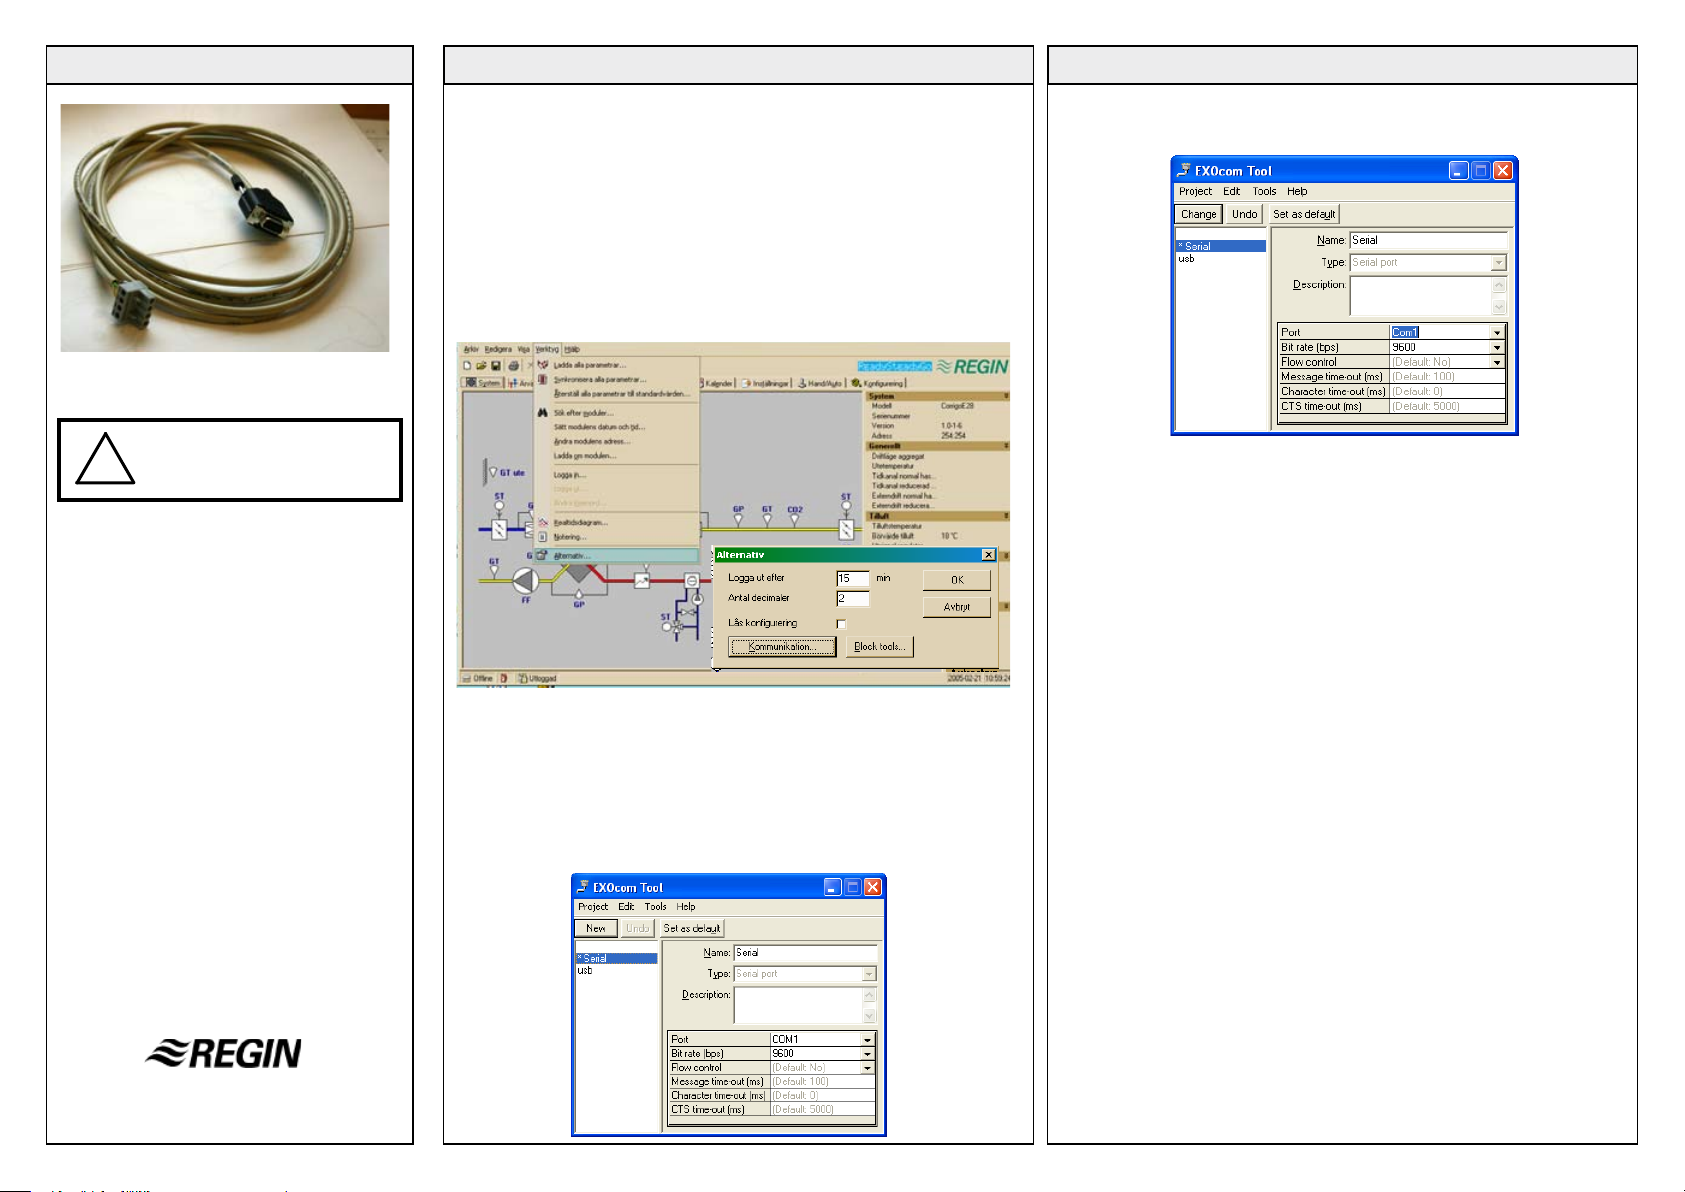Click icon beside 'Synkronisera alla parametrar' entry

[543, 379]
